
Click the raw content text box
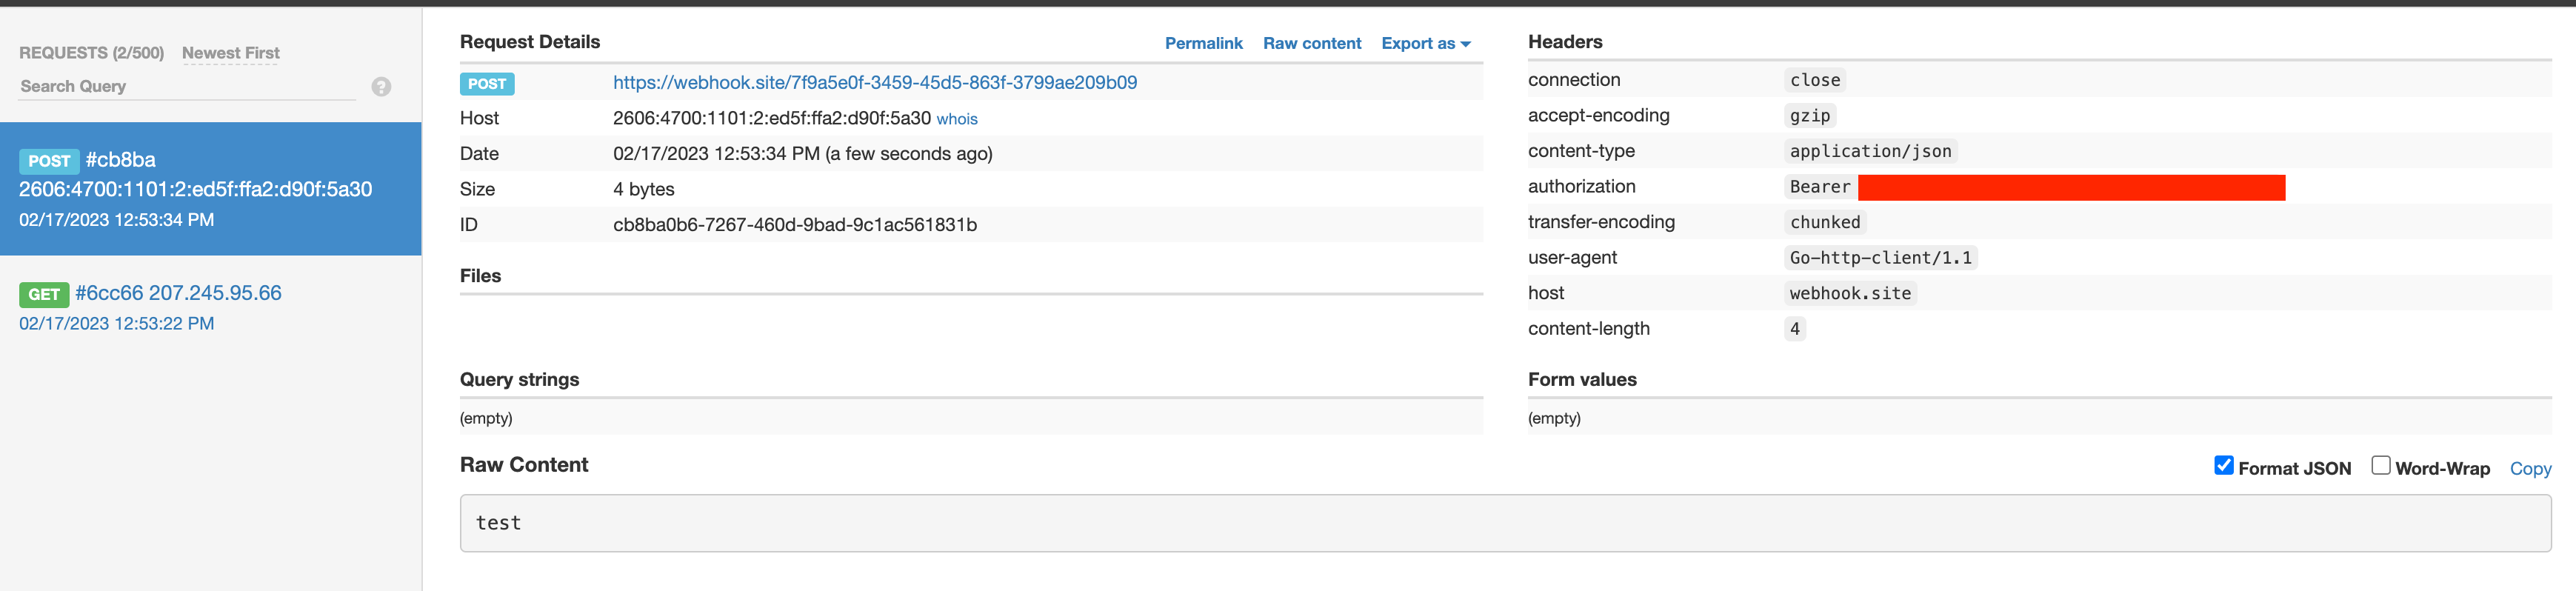pos(1504,523)
